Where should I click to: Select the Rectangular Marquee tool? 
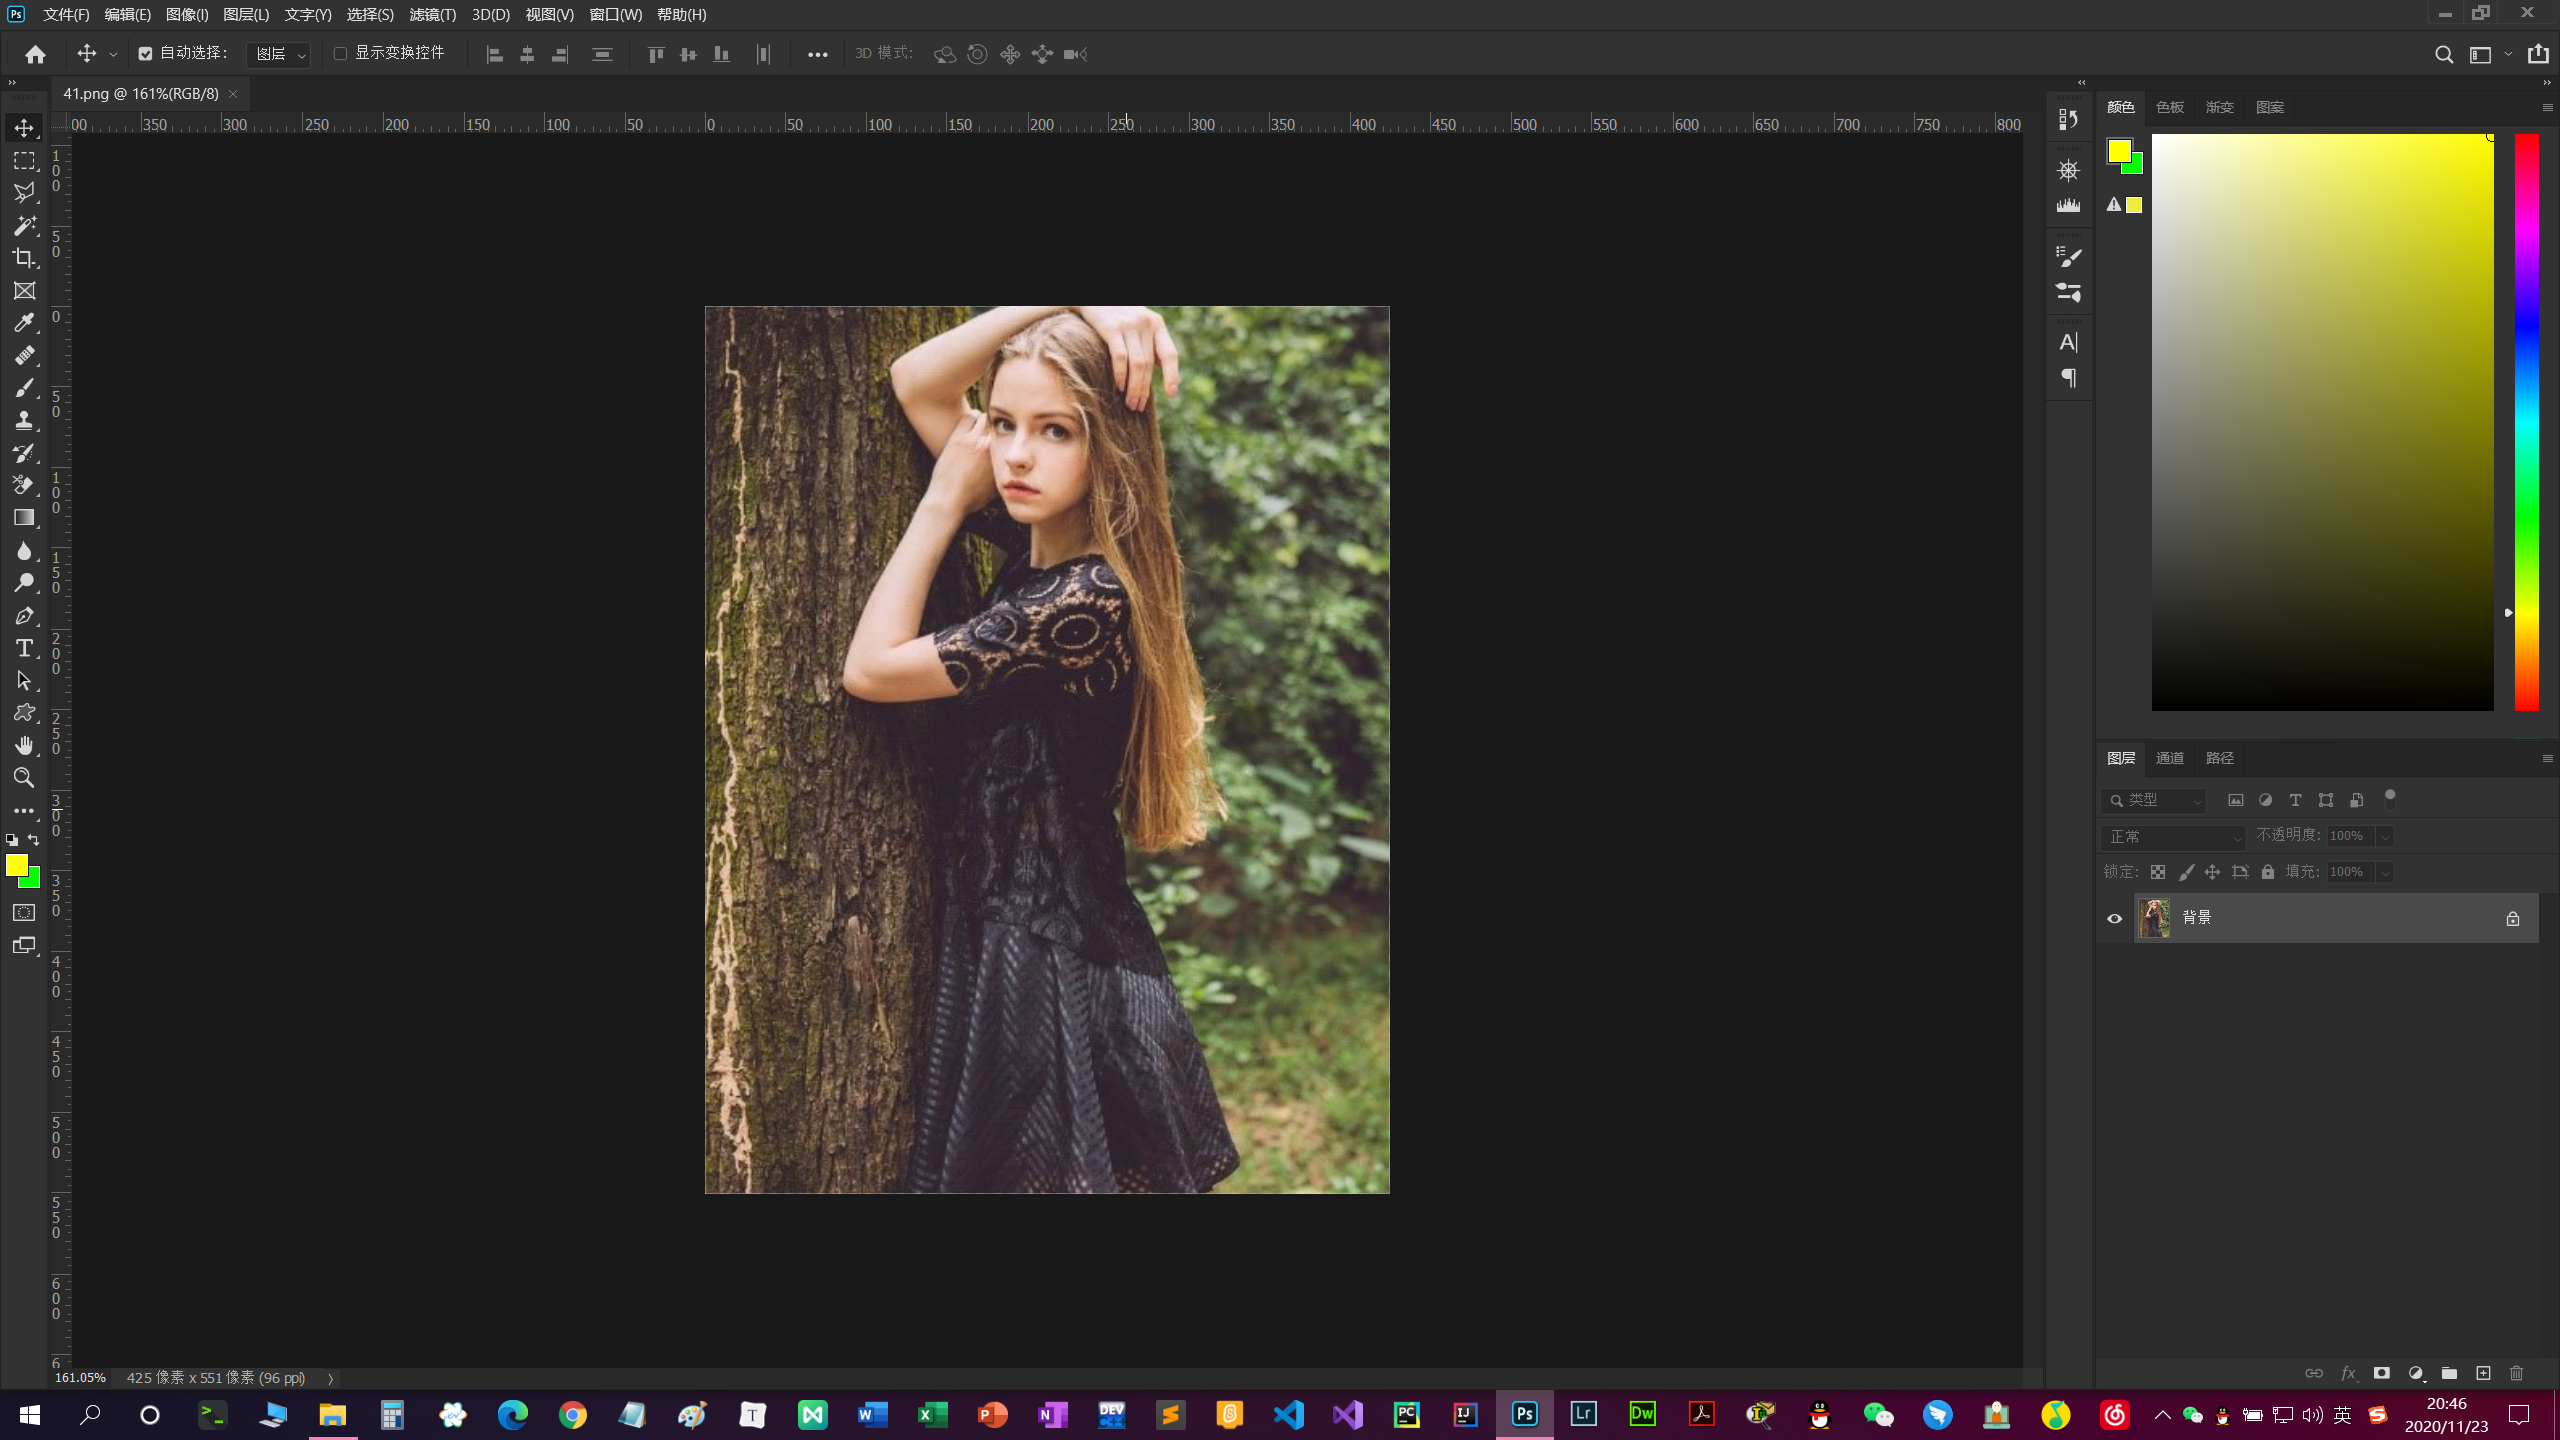[24, 160]
